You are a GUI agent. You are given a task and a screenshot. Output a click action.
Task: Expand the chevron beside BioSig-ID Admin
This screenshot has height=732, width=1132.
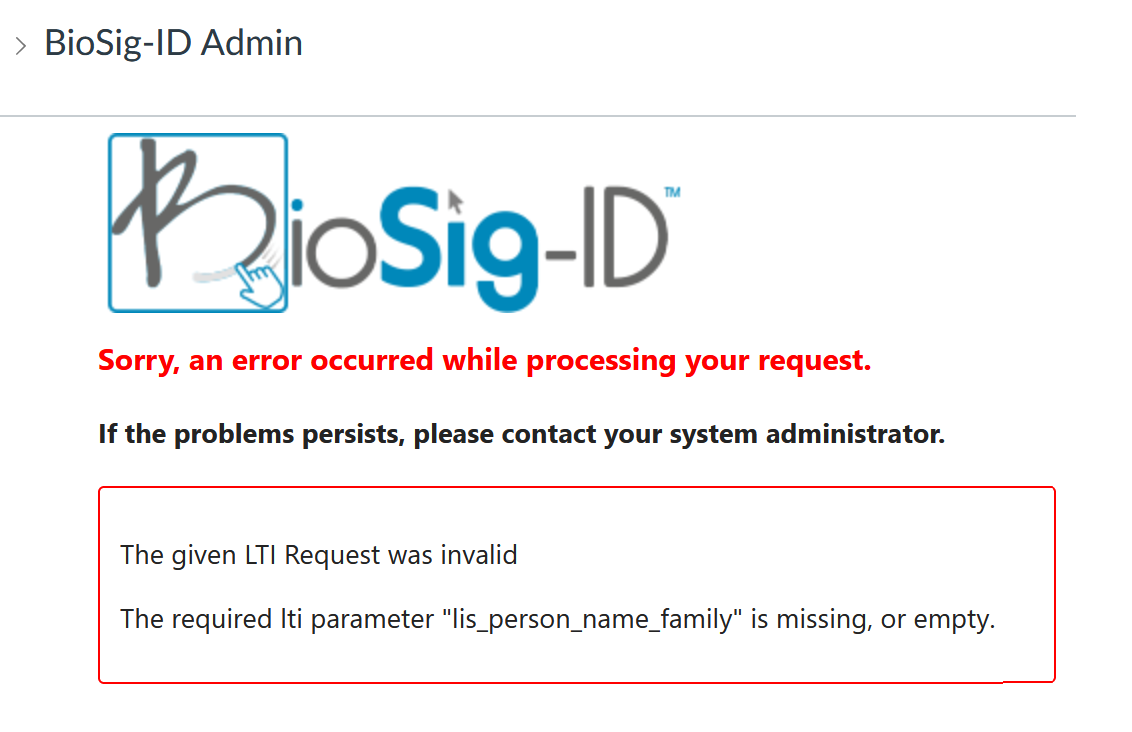(x=21, y=46)
